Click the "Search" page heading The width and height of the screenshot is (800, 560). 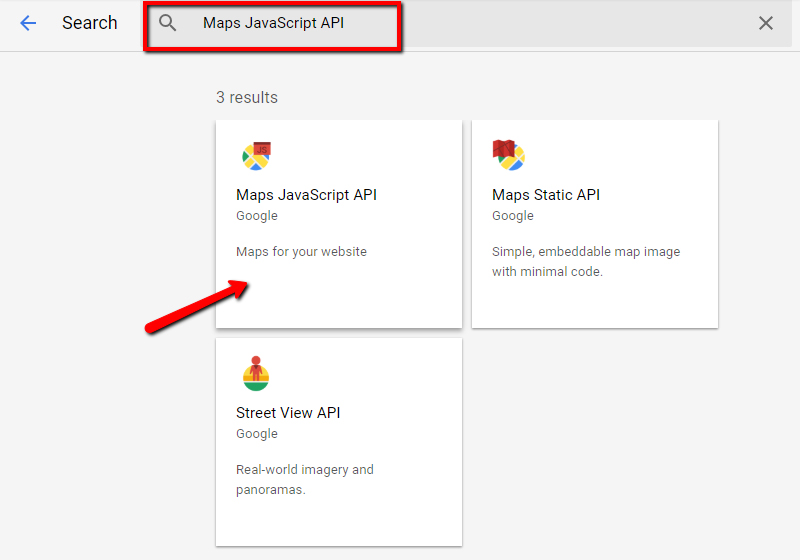coord(90,23)
